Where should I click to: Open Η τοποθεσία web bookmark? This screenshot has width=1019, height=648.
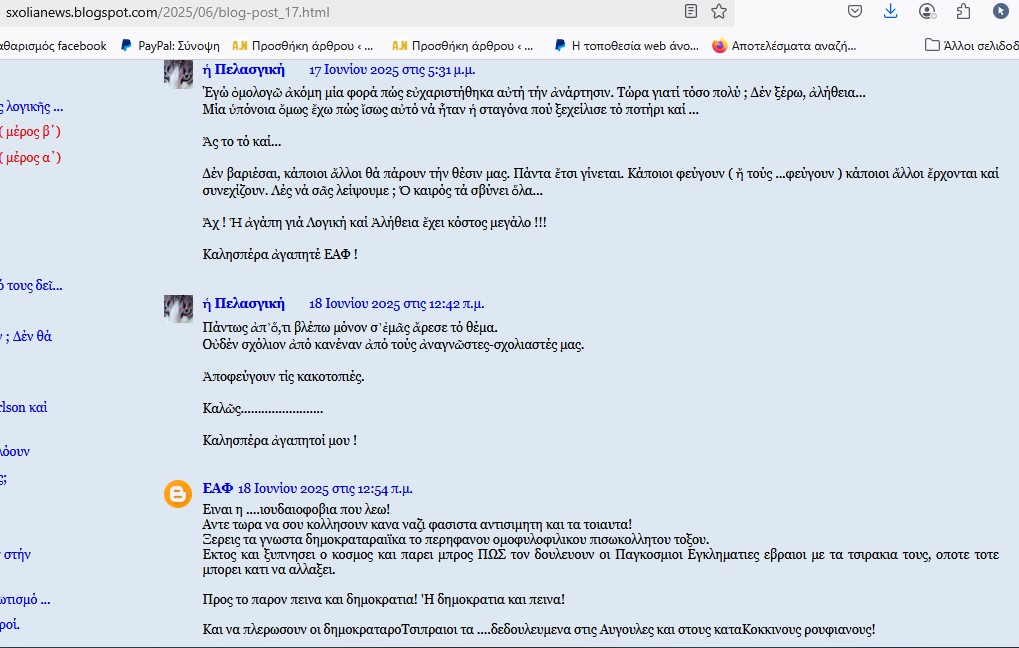[626, 45]
